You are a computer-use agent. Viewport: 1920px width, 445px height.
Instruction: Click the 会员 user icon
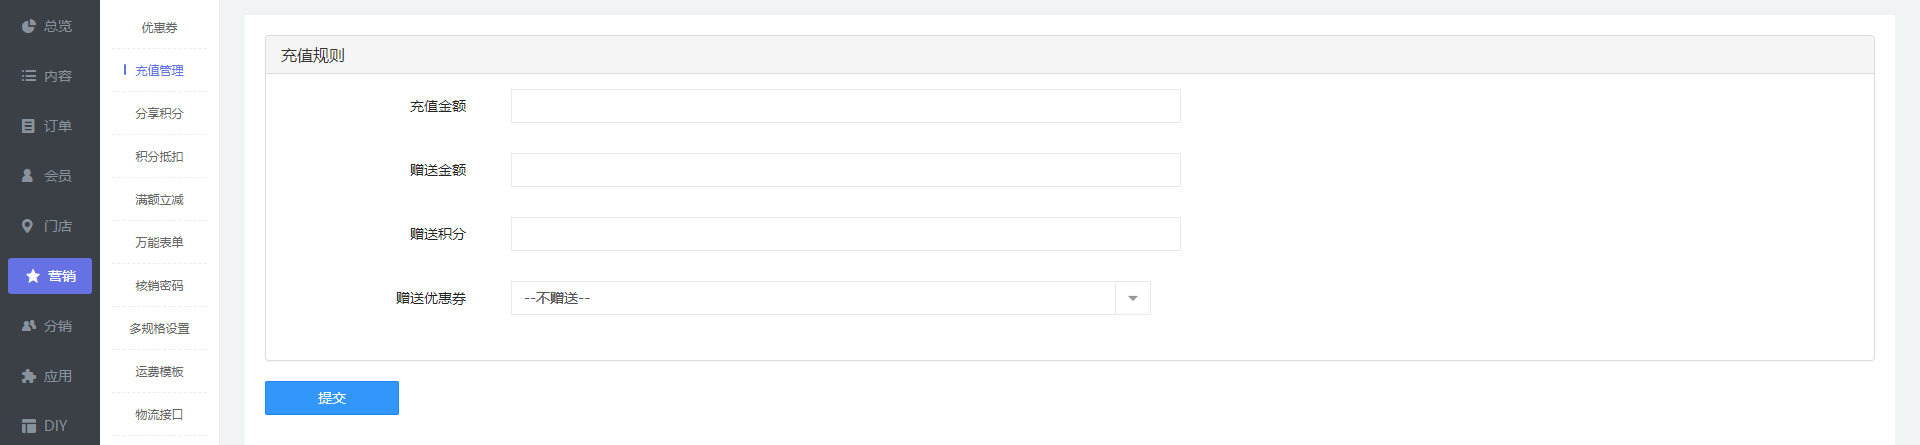(x=28, y=176)
